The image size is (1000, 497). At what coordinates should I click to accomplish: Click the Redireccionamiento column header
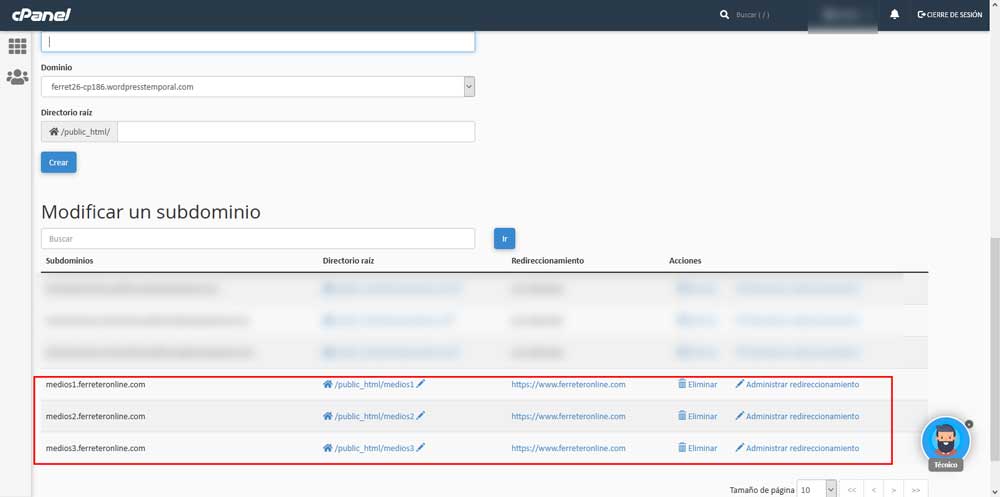tap(547, 261)
